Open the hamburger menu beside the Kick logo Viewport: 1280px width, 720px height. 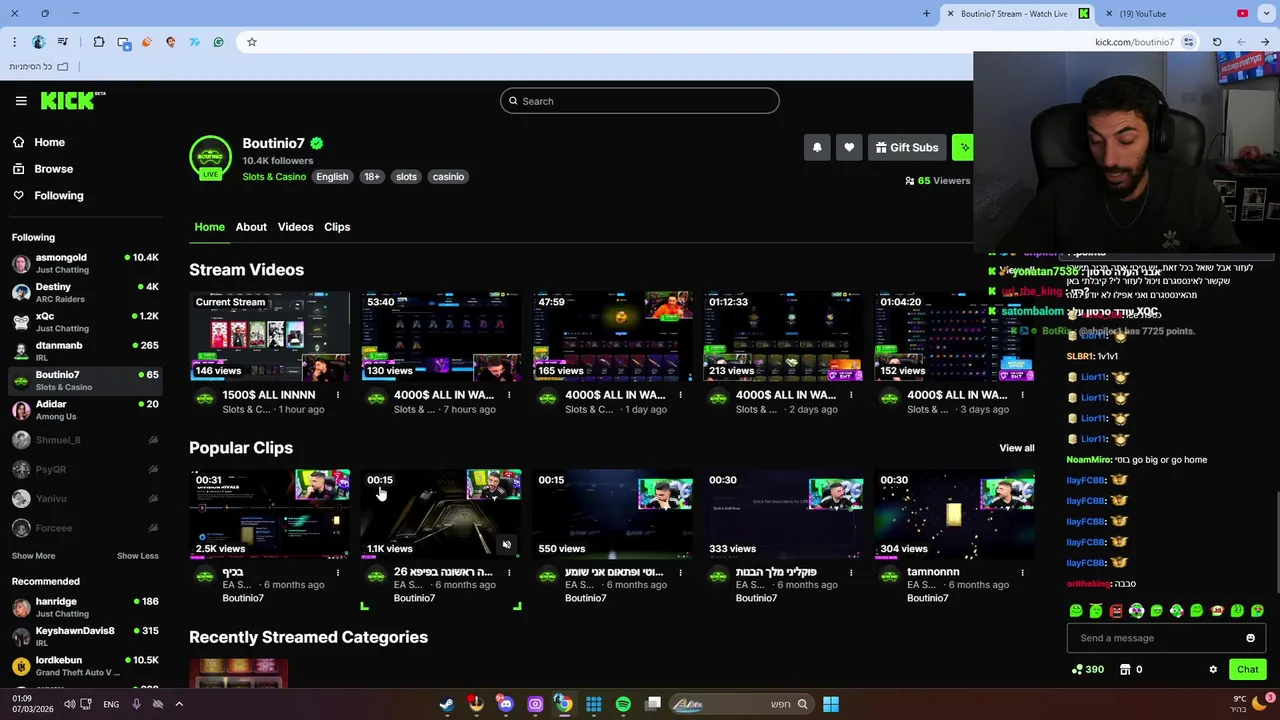[x=21, y=101]
